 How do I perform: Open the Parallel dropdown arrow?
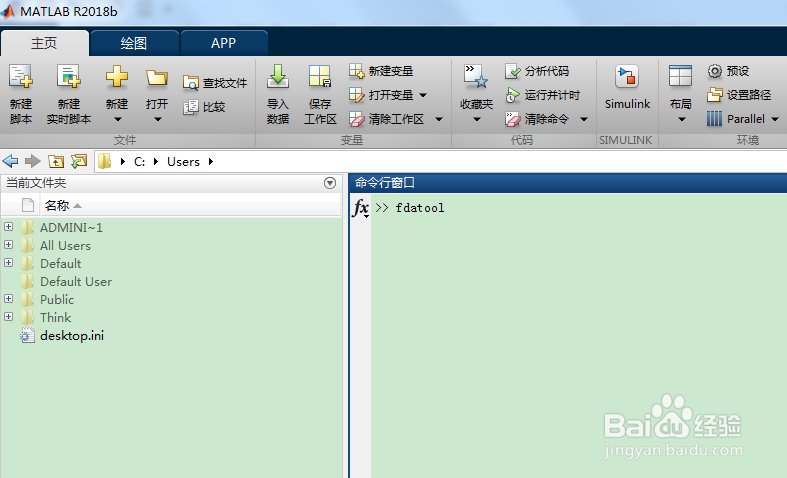(x=775, y=119)
